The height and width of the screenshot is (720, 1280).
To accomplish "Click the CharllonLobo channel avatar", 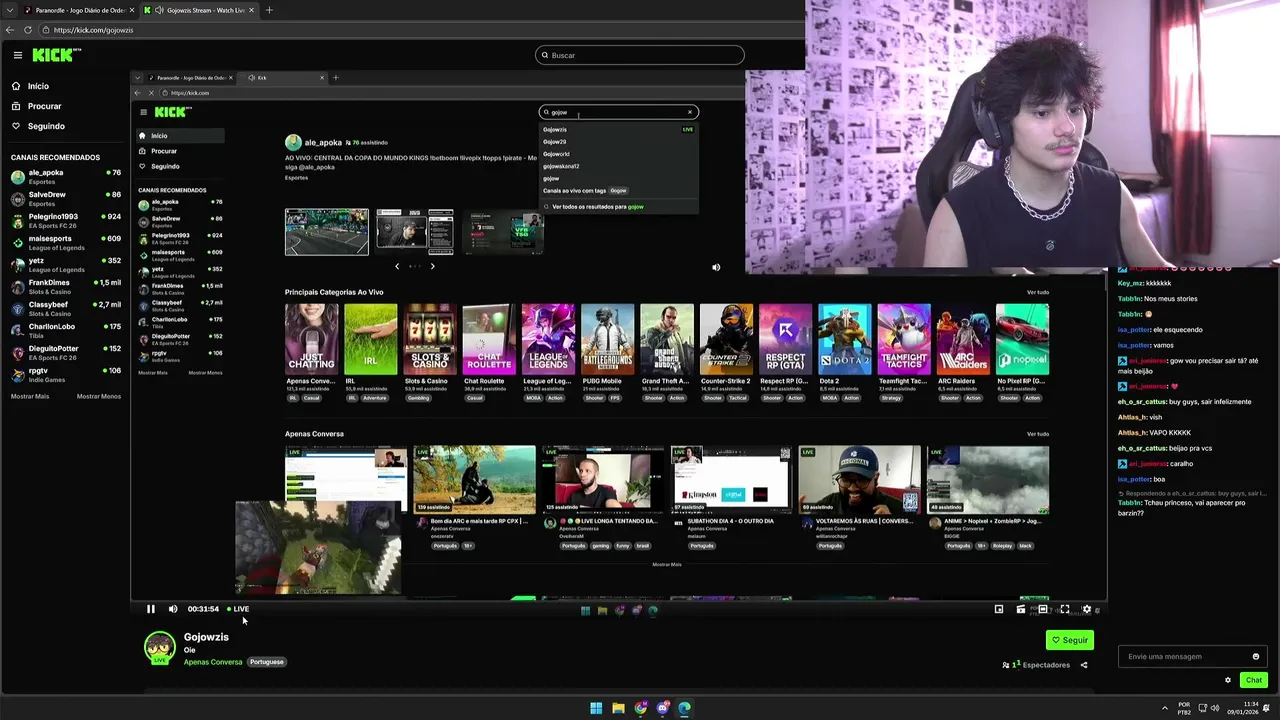I will pos(18,330).
